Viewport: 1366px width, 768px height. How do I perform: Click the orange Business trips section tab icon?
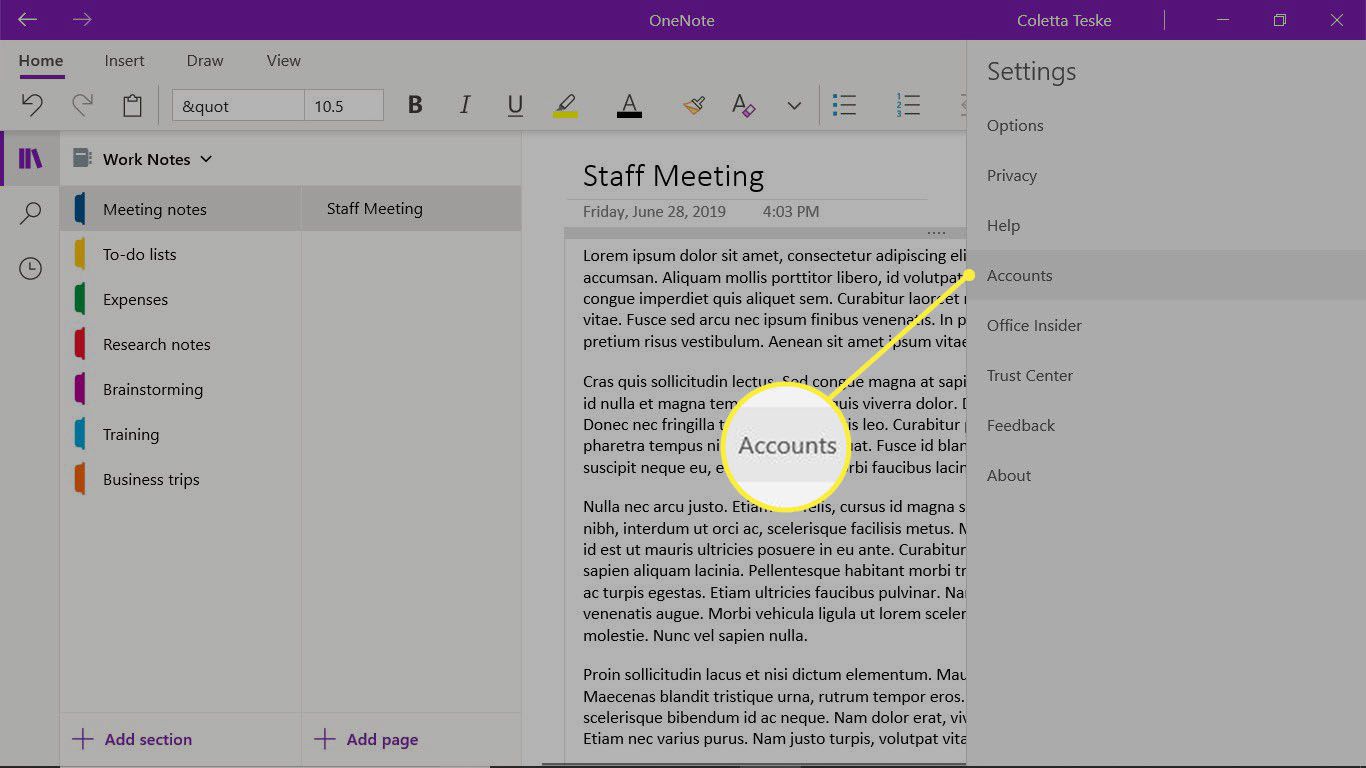(x=80, y=479)
